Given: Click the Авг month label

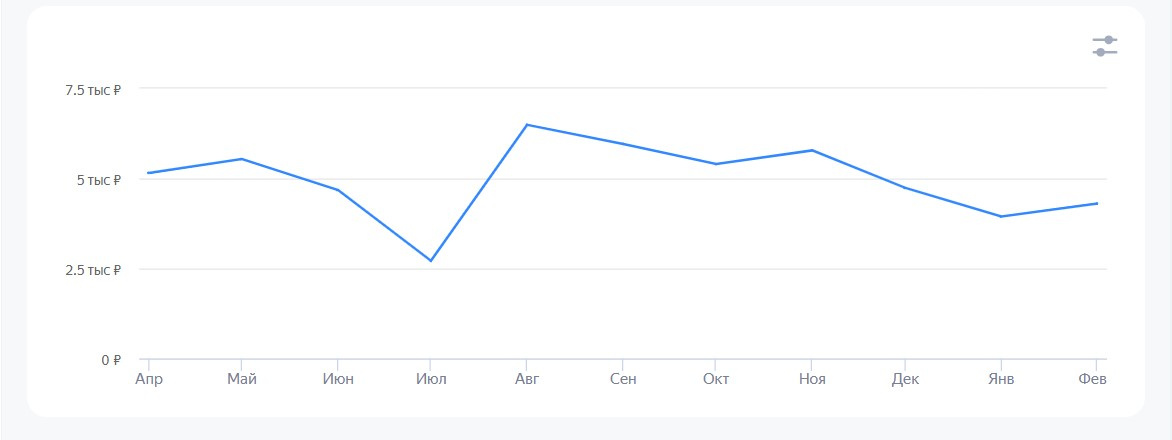Looking at the screenshot, I should point(526,379).
